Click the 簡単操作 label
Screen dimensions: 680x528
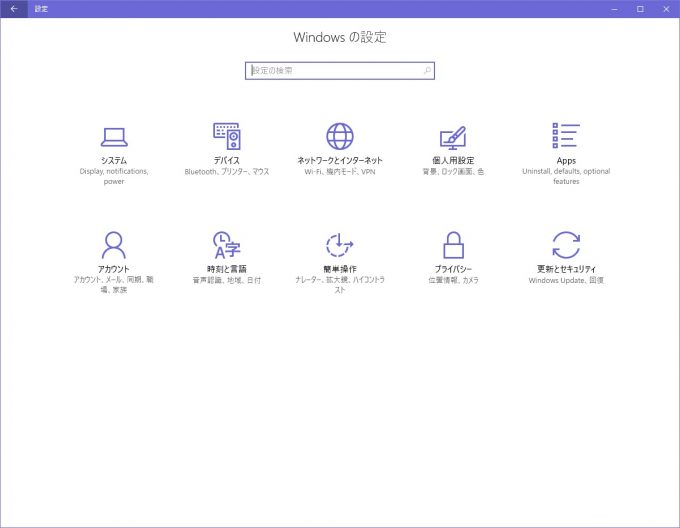pyautogui.click(x=340, y=269)
